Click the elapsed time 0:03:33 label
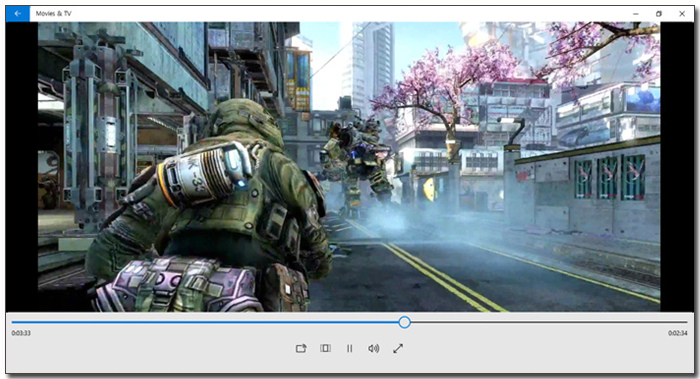Image resolution: width=700 pixels, height=379 pixels. click(21, 333)
